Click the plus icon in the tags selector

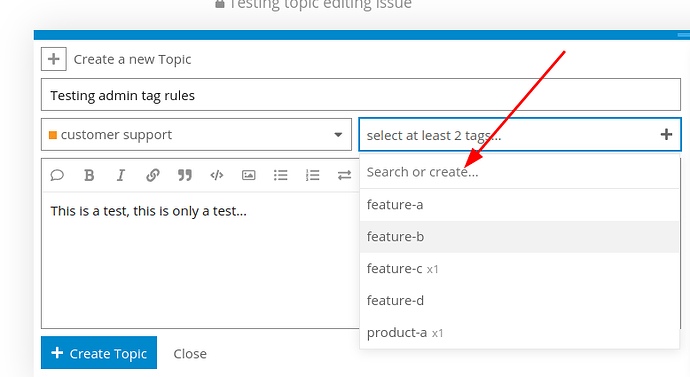tap(666, 135)
